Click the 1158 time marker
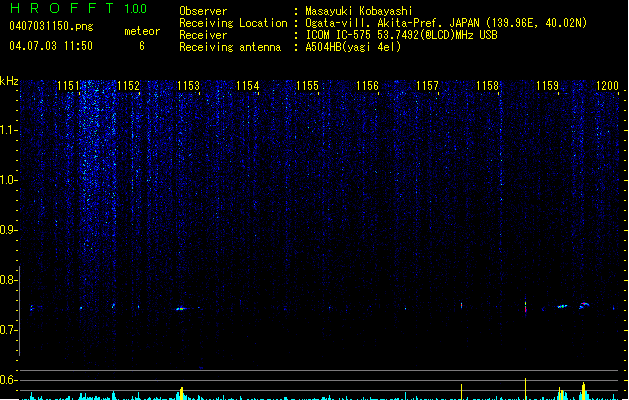The height and width of the screenshot is (400, 629). pos(487,85)
